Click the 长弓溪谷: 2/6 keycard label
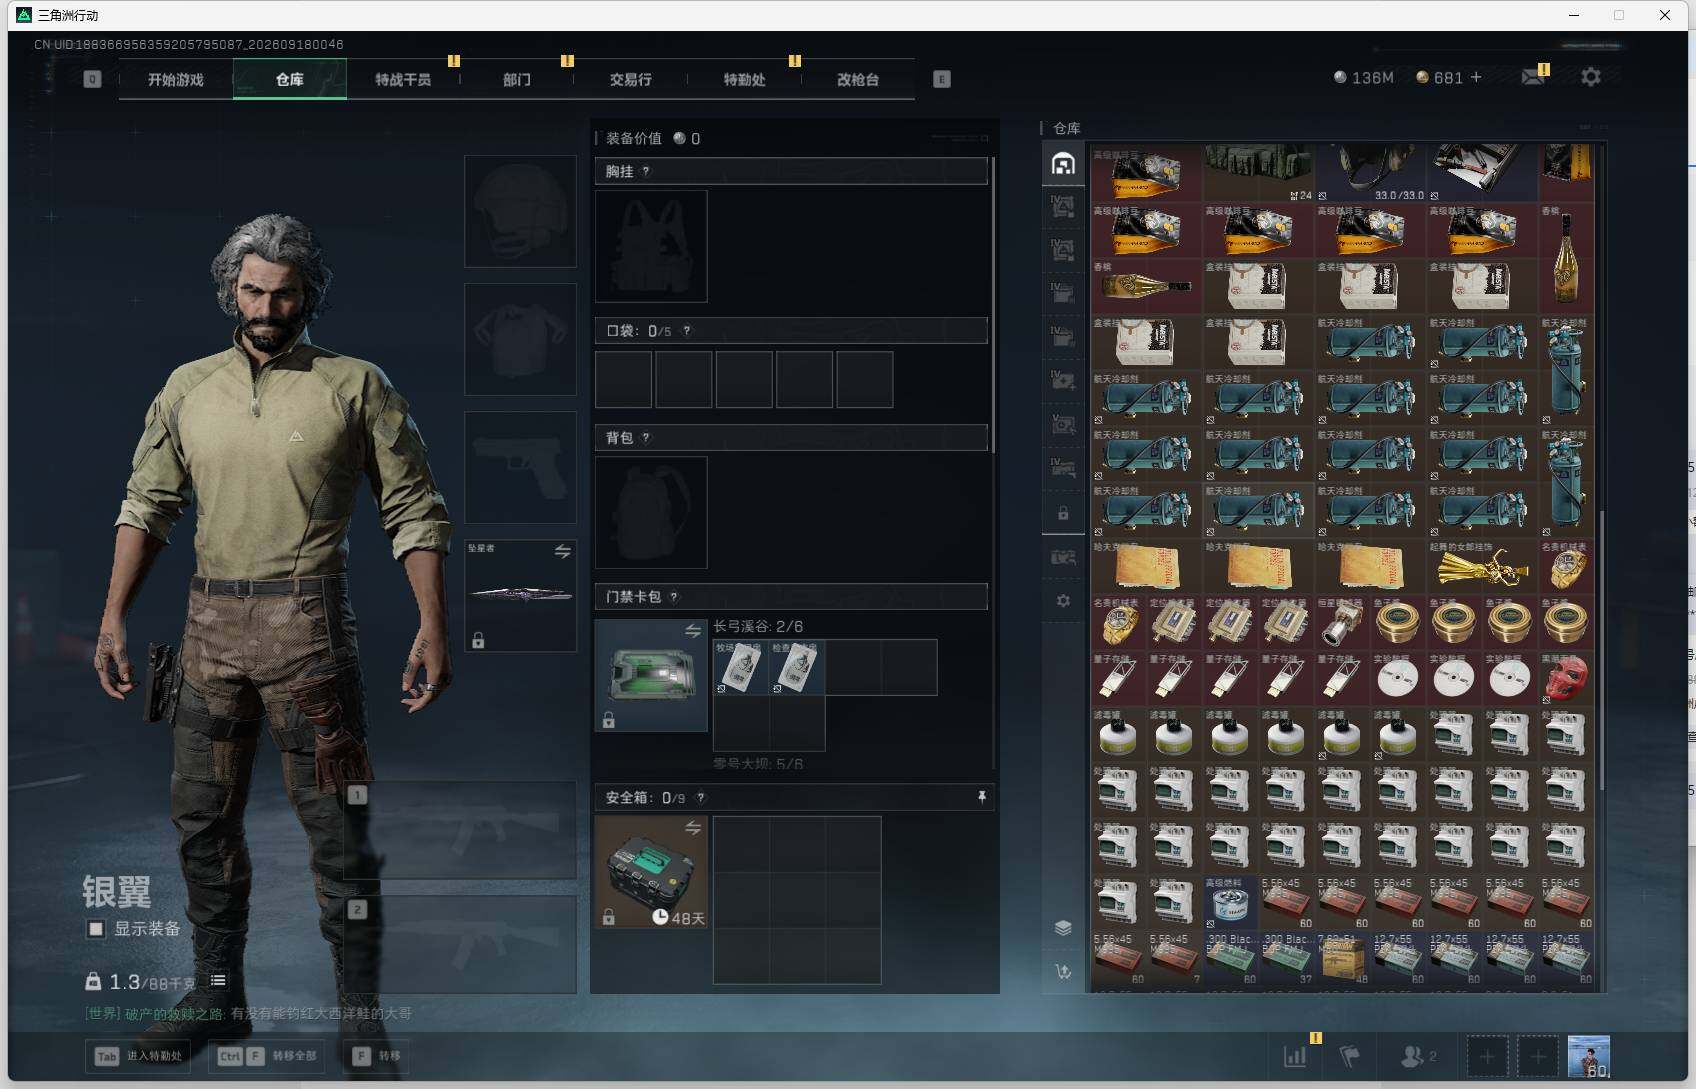The width and height of the screenshot is (1696, 1089). tap(758, 627)
